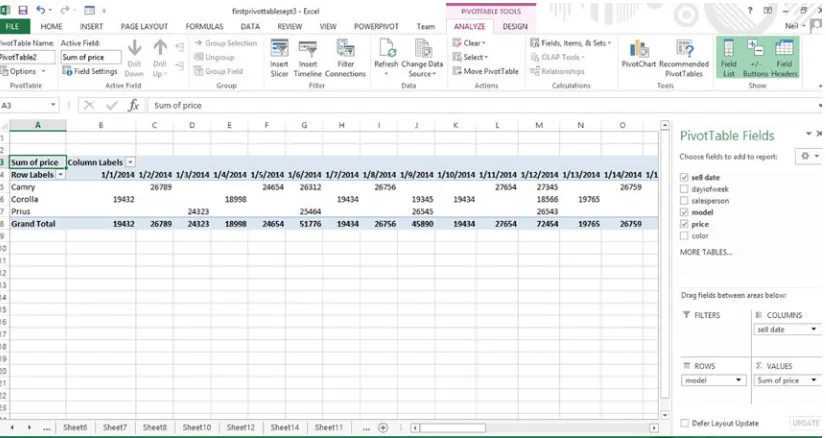The height and width of the screenshot is (438, 826).
Task: Open the POWERPIVOT tab
Action: 376,26
